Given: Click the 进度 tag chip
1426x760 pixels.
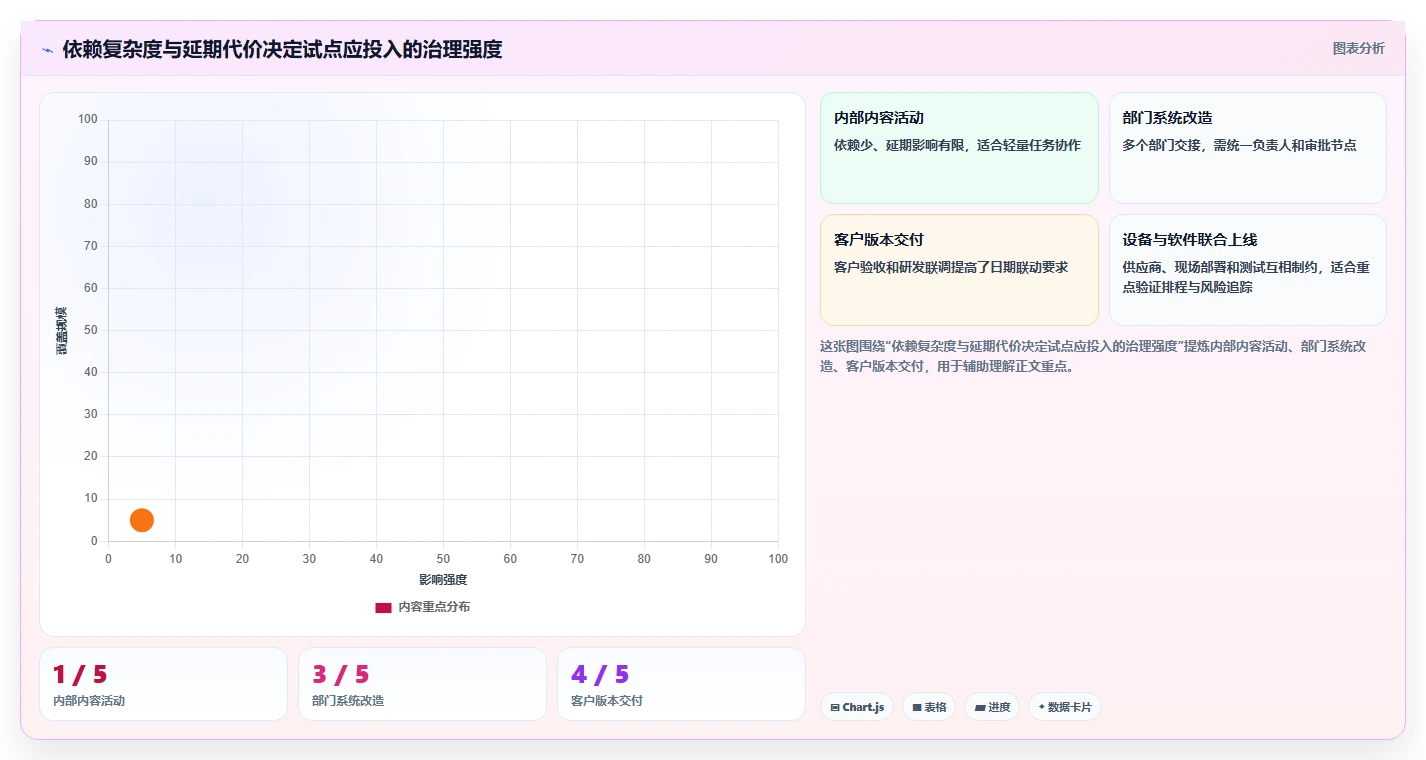Looking at the screenshot, I should pos(992,707).
